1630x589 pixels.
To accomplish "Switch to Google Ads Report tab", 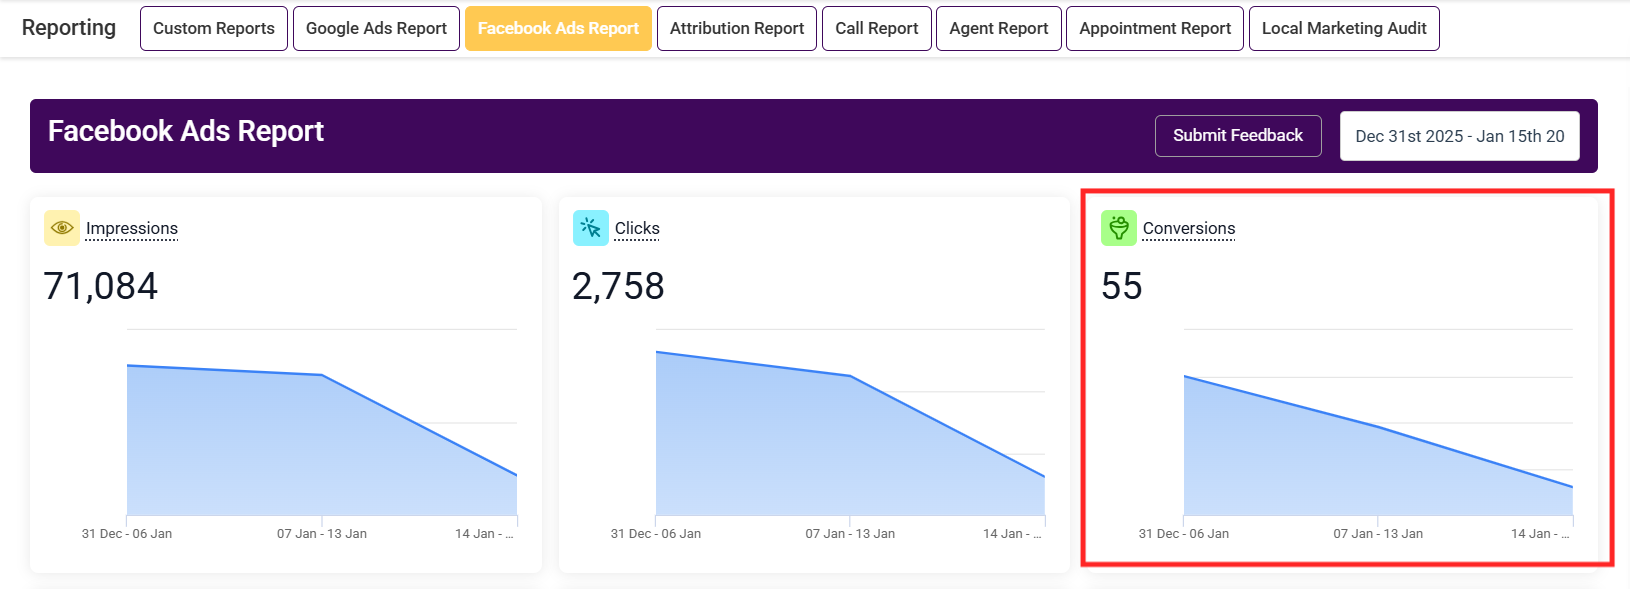I will point(376,28).
